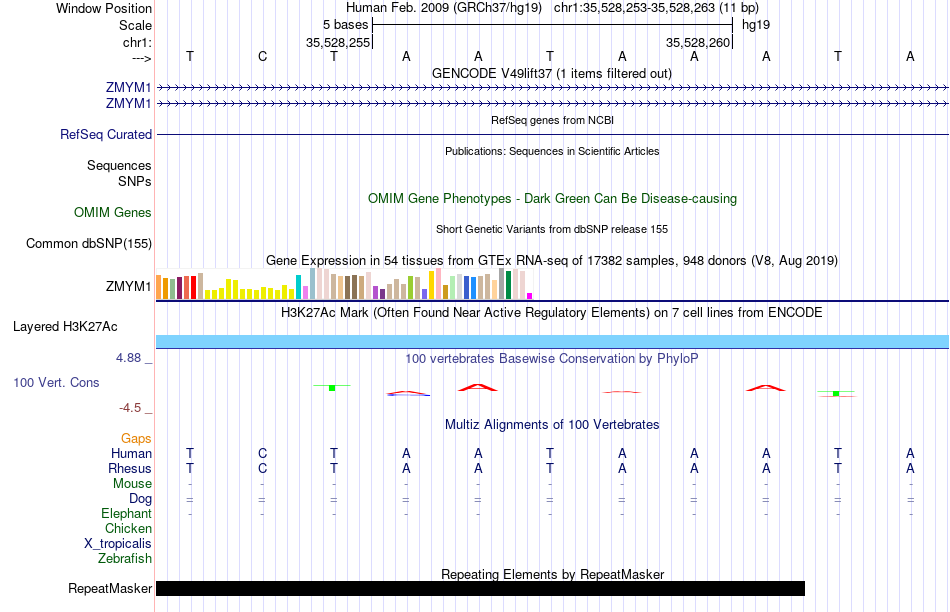Screen dimensions: 950x612
Task: Click 'Multiz Alignments of 100 Vertebrates' title
Action: point(552,424)
